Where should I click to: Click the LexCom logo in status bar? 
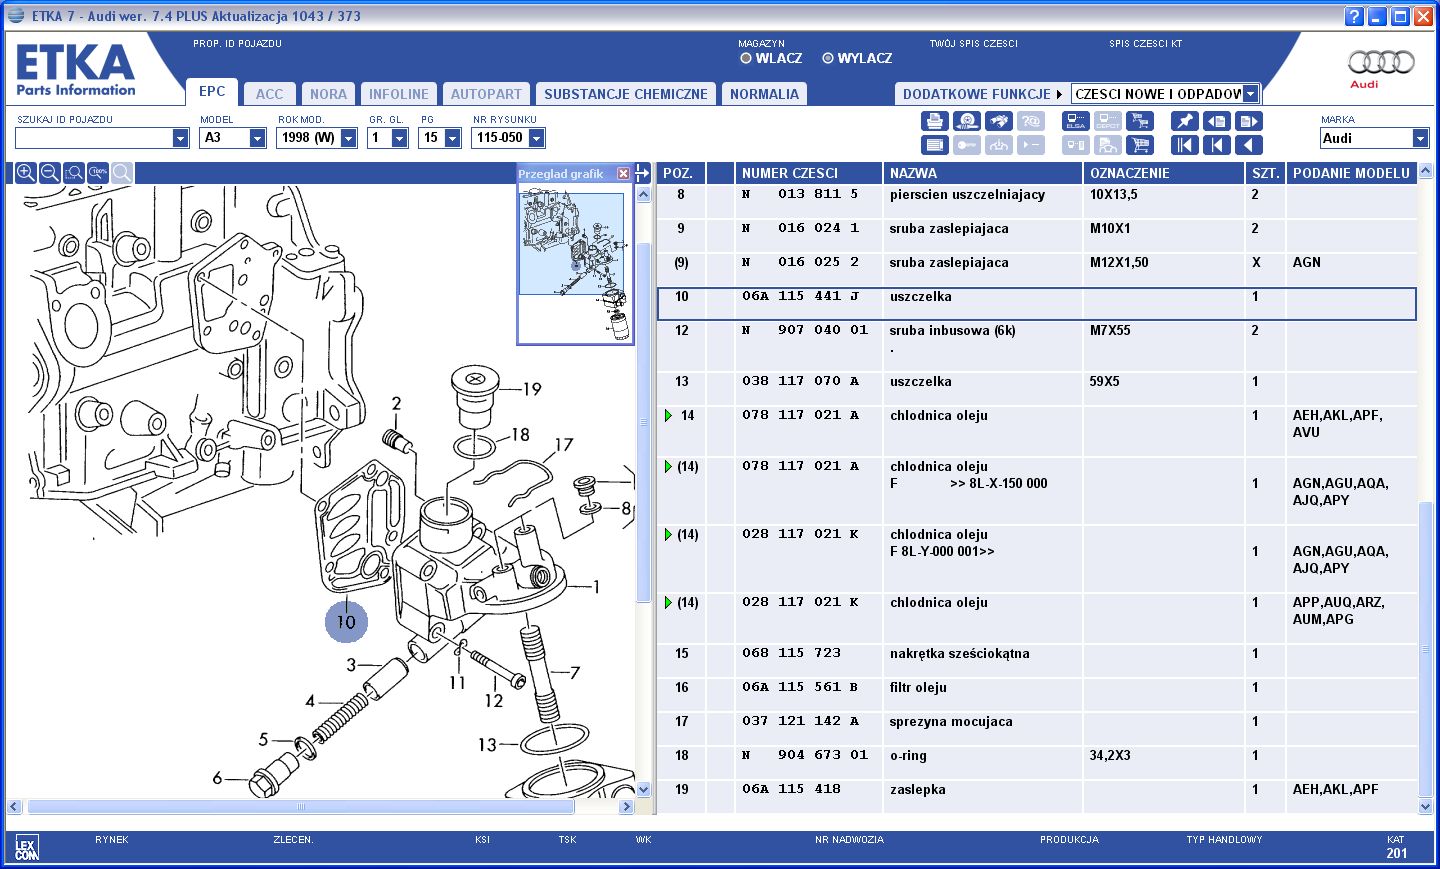(27, 848)
